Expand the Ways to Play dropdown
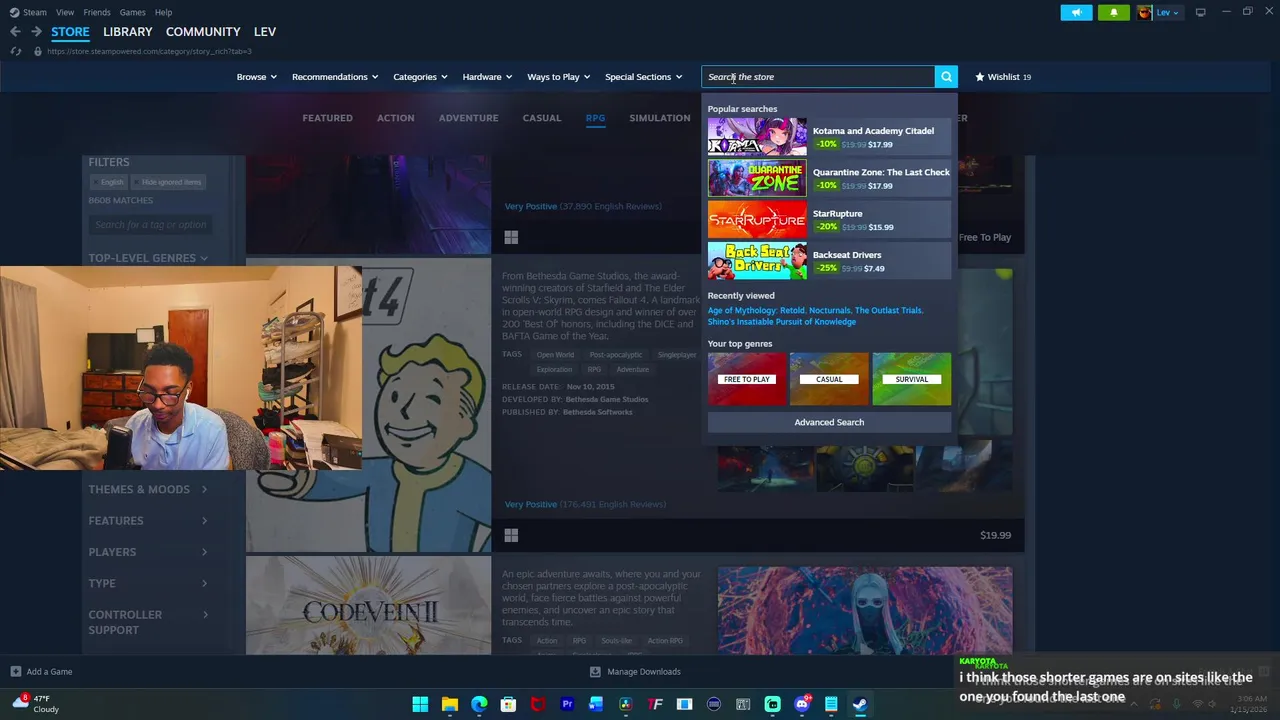Screen dimensions: 1280x720 click(558, 77)
